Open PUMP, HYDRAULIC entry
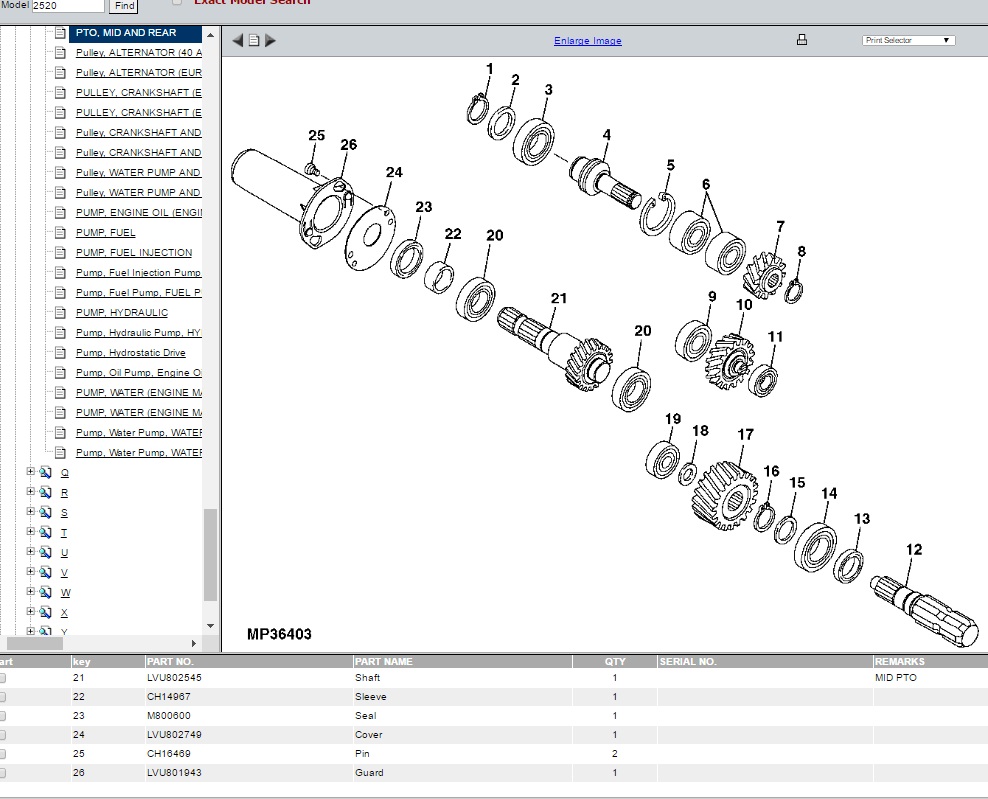The image size is (988, 799). point(122,313)
